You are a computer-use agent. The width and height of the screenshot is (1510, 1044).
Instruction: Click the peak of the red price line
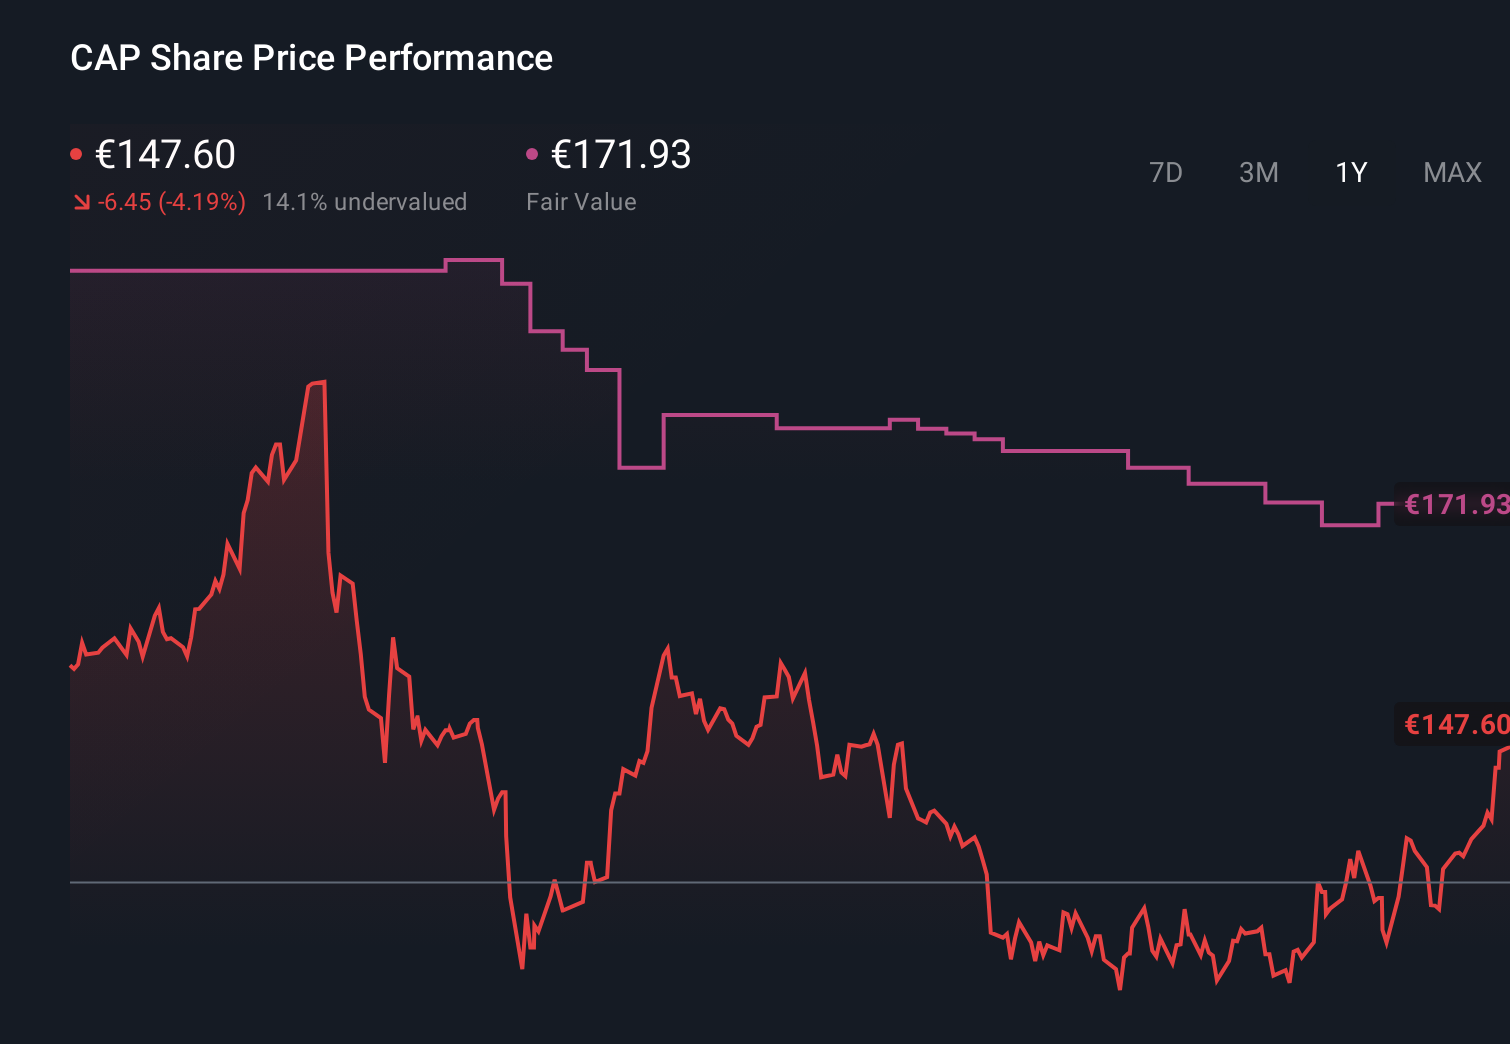(320, 383)
